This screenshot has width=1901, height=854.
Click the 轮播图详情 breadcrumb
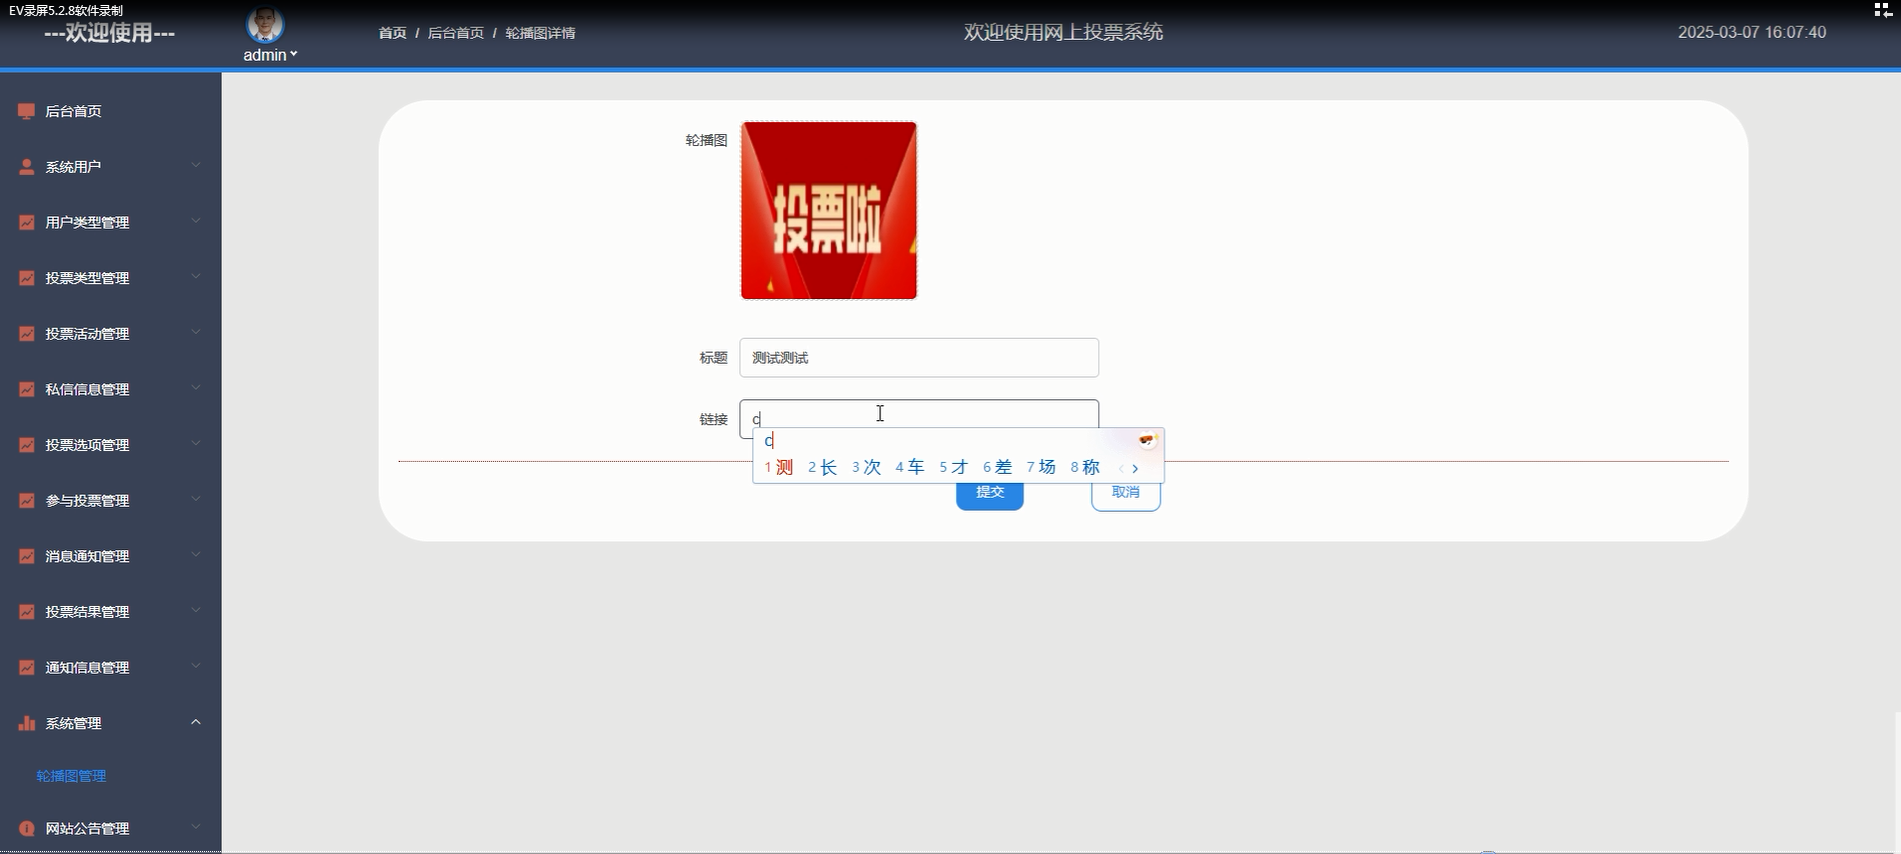[x=540, y=33]
